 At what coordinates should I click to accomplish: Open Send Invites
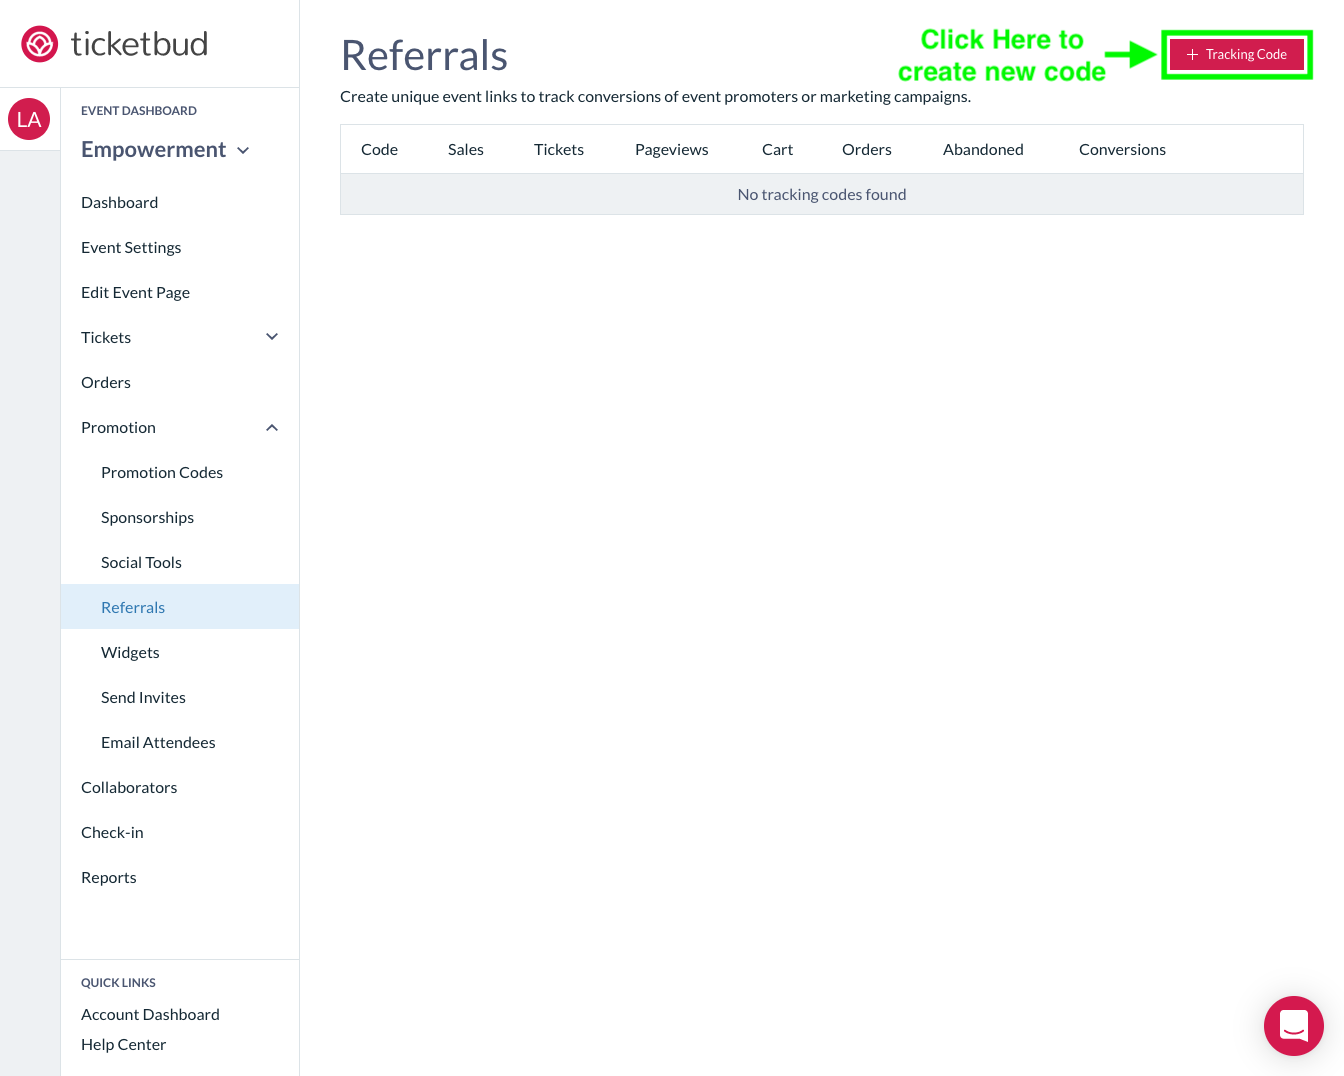click(x=144, y=697)
